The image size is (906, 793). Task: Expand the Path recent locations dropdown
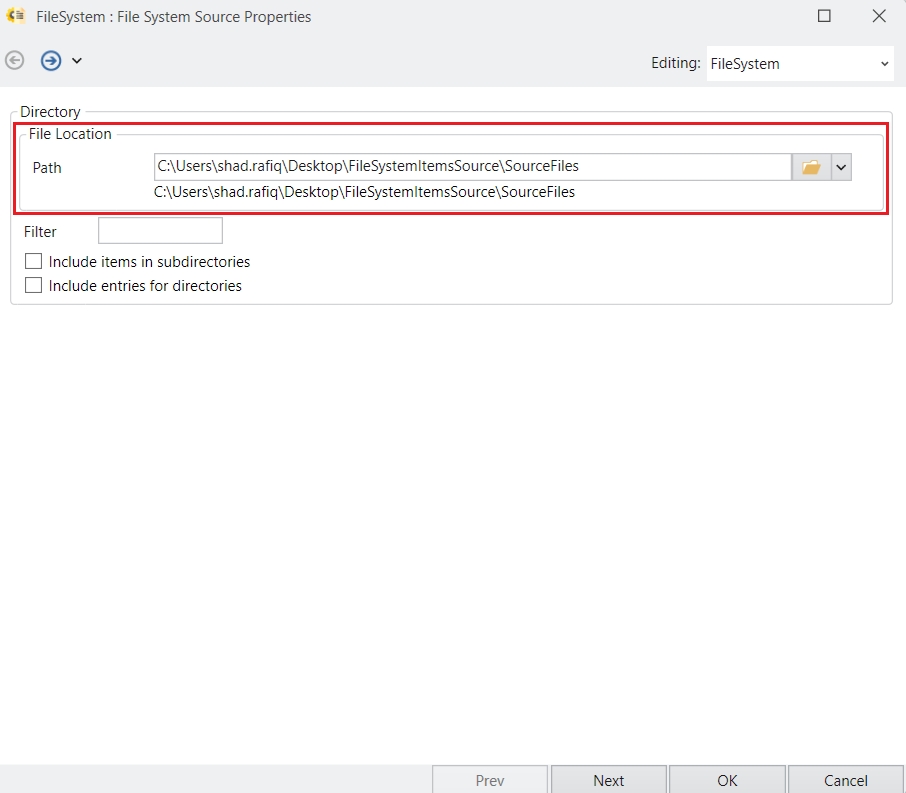[x=841, y=167]
